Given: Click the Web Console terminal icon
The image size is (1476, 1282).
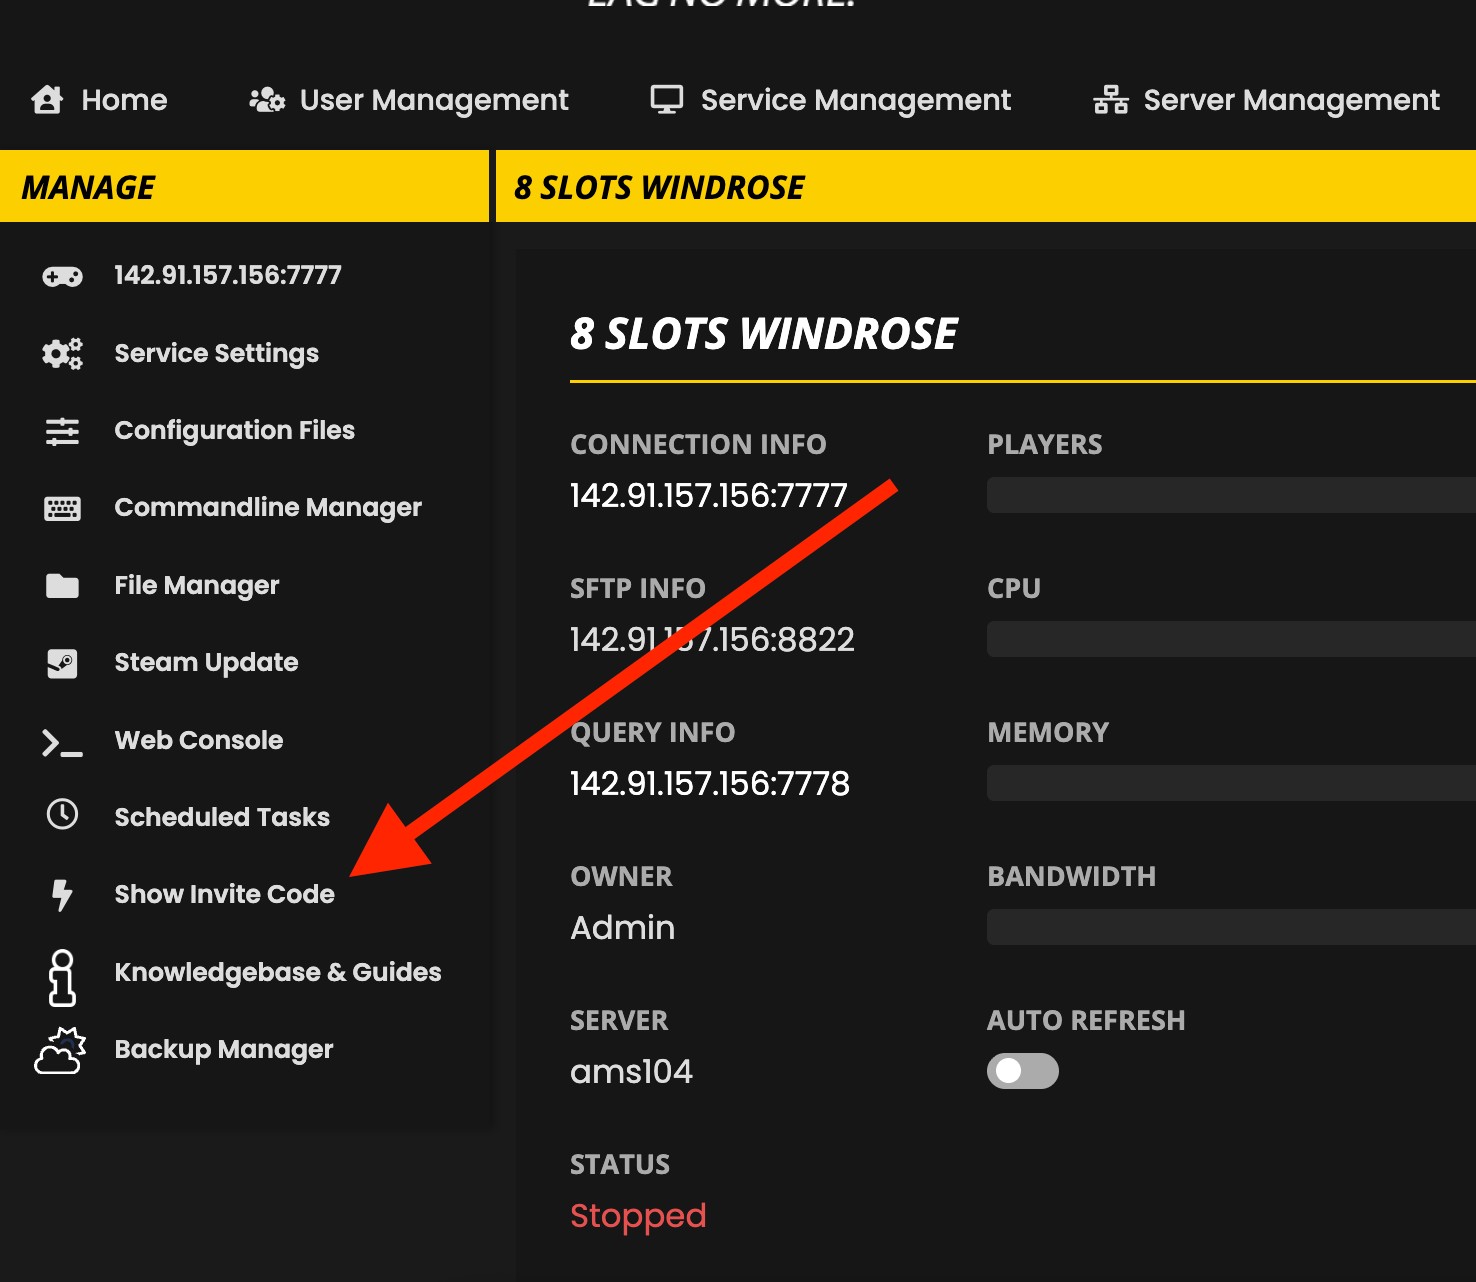Looking at the screenshot, I should [62, 742].
